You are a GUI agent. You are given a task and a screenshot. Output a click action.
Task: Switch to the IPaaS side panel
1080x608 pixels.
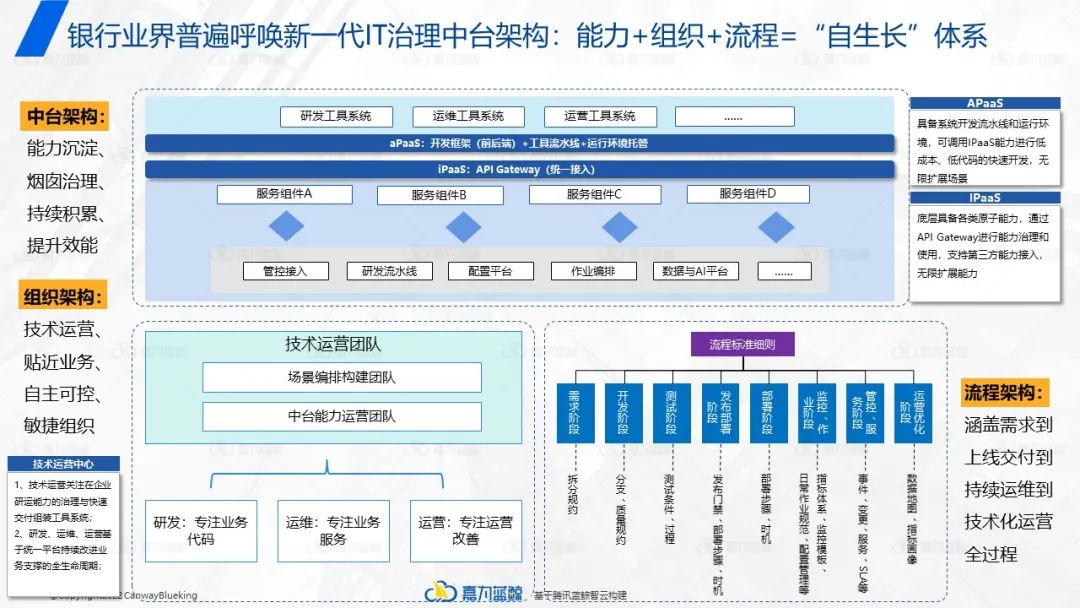click(986, 195)
